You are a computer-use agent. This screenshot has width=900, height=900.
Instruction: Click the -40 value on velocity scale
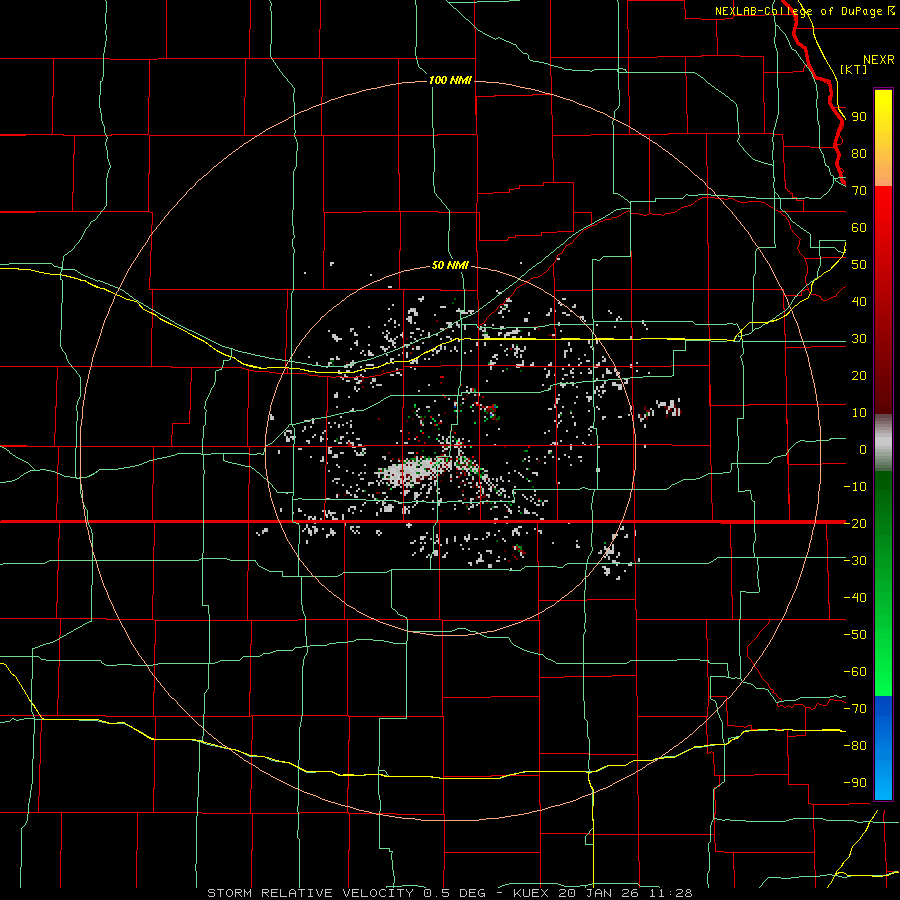(x=855, y=598)
